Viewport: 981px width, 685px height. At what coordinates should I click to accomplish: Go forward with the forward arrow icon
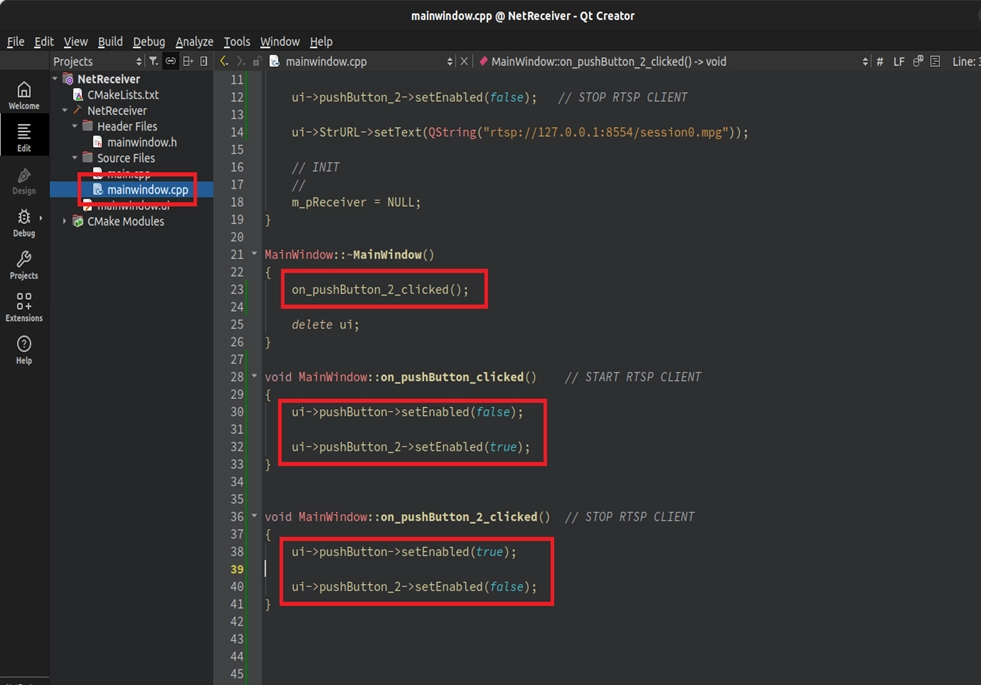pyautogui.click(x=240, y=61)
